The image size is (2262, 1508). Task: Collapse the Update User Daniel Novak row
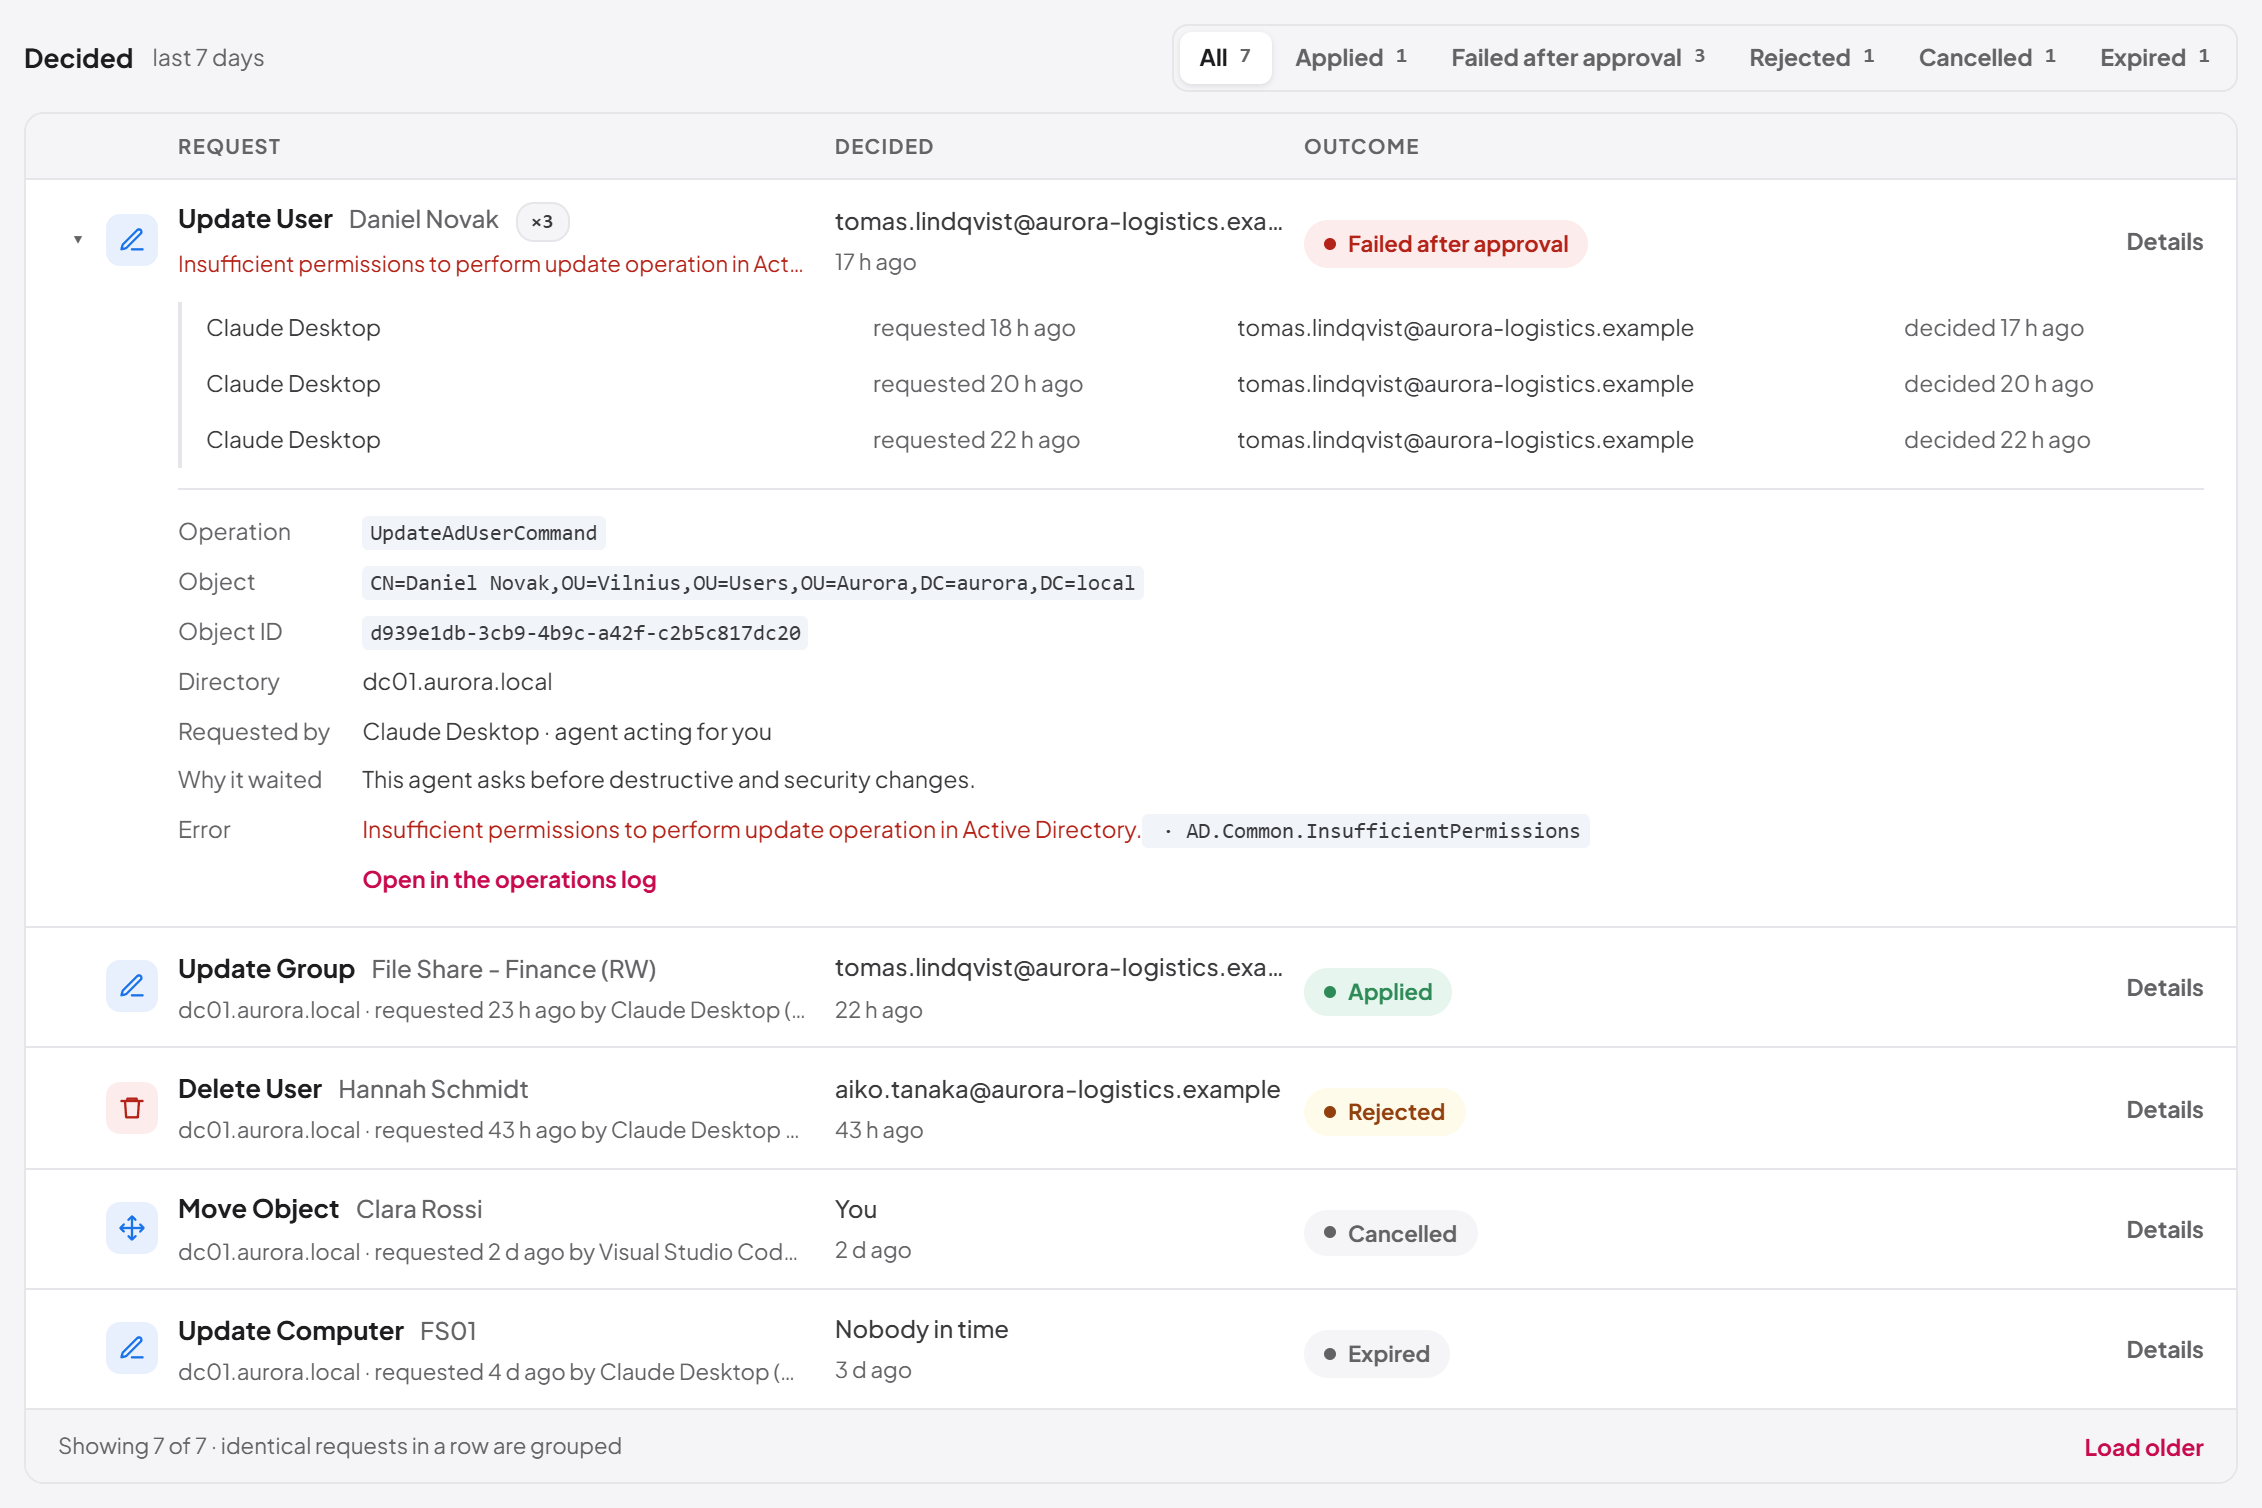pos(78,240)
